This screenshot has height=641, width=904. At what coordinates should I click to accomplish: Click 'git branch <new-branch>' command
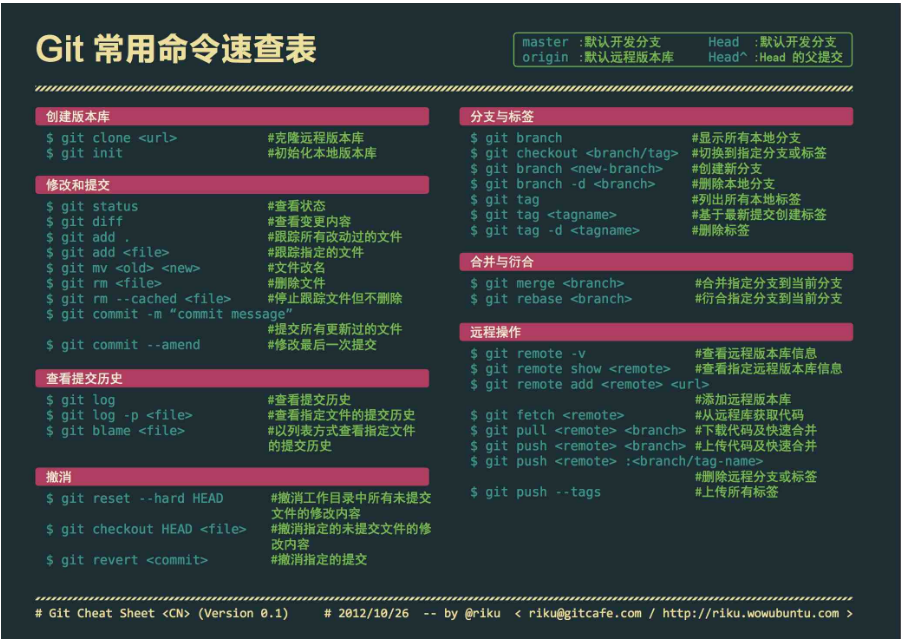pos(566,169)
